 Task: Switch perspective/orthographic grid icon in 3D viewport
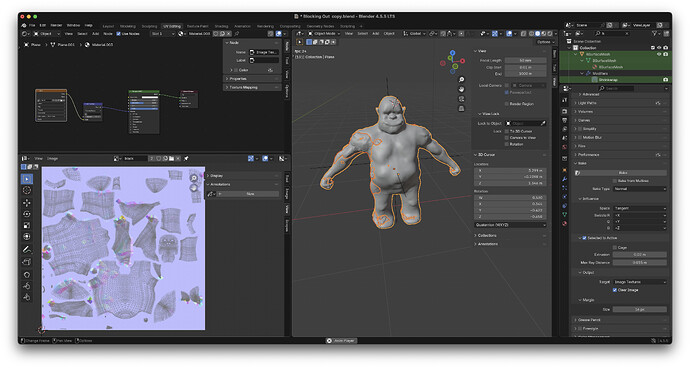[x=461, y=108]
